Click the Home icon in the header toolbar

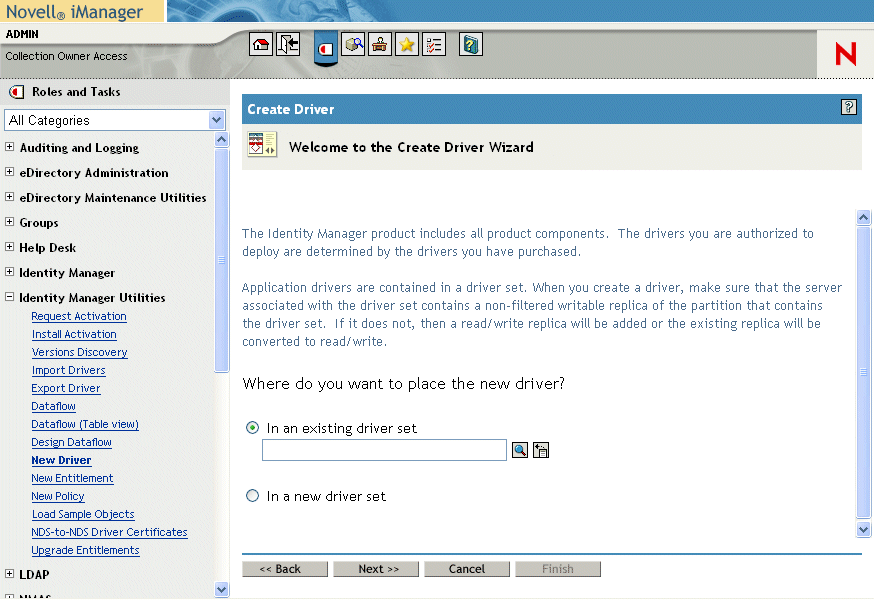click(x=260, y=44)
